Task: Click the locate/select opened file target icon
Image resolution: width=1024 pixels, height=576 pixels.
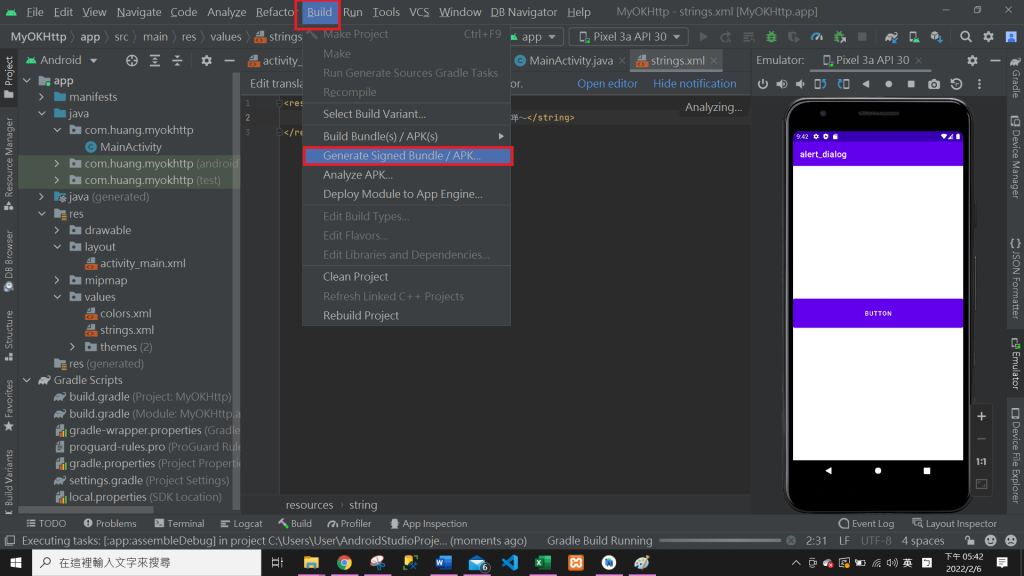Action: click(132, 60)
